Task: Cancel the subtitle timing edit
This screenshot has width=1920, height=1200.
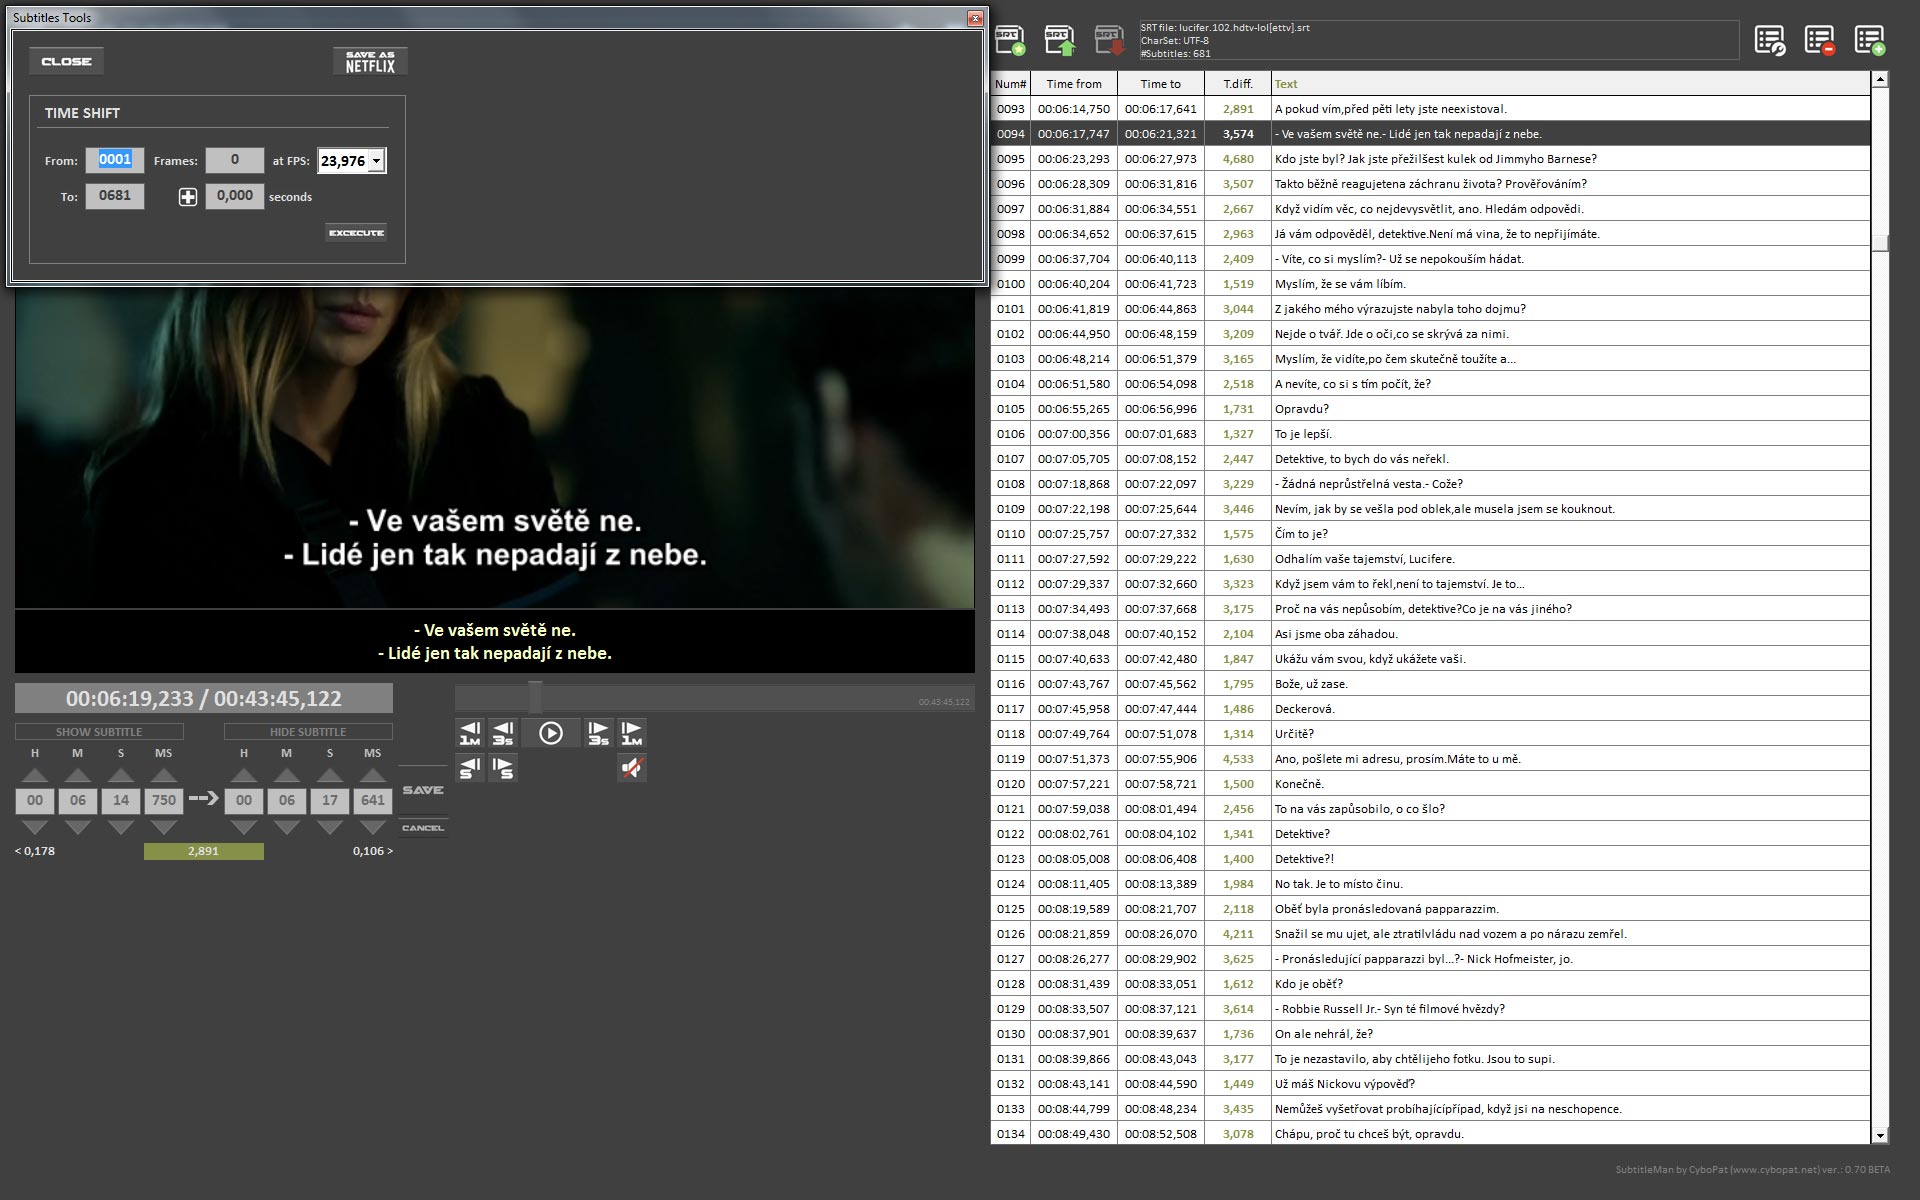Action: [x=423, y=828]
